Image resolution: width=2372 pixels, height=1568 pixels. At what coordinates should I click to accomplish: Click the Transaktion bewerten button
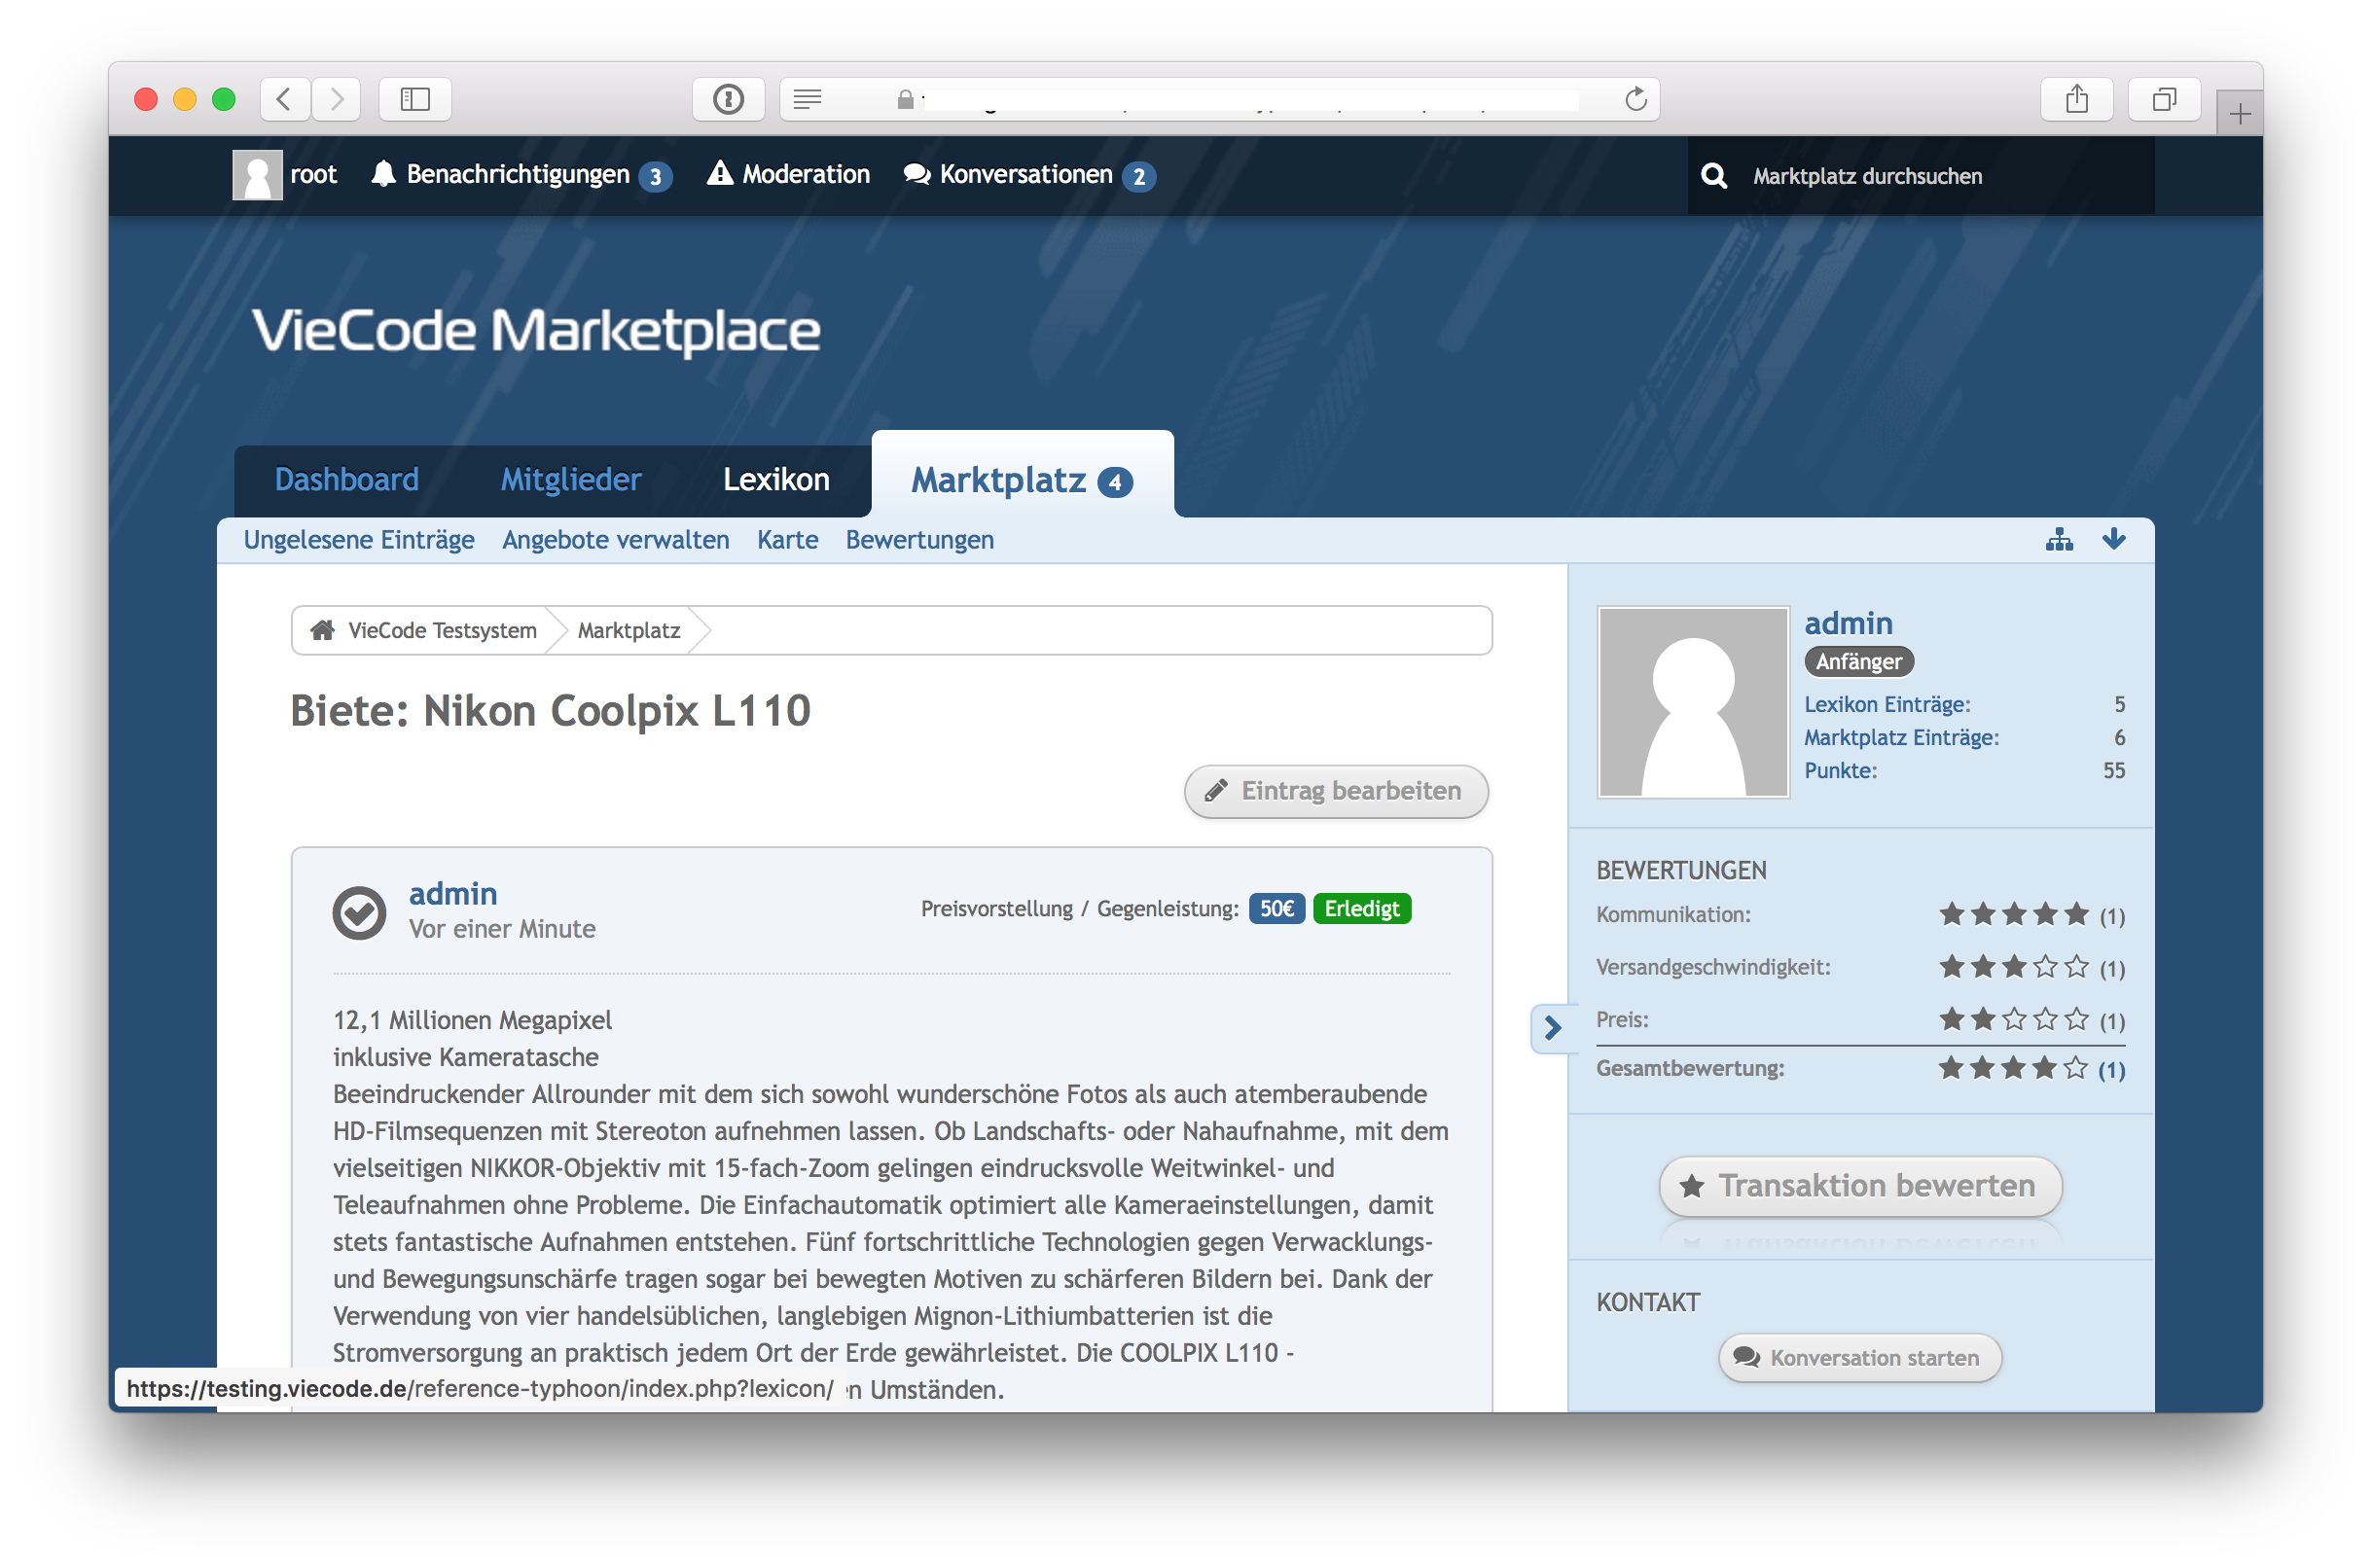tap(1860, 1186)
